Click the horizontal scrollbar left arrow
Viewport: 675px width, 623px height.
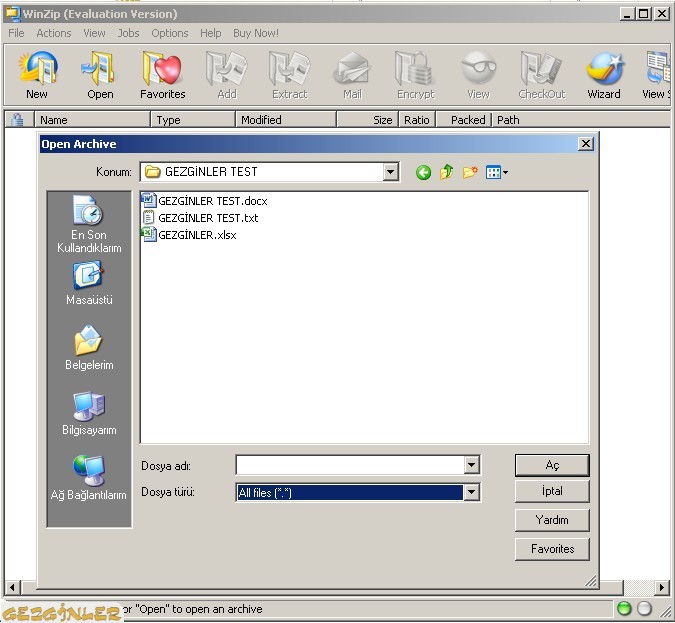point(12,587)
